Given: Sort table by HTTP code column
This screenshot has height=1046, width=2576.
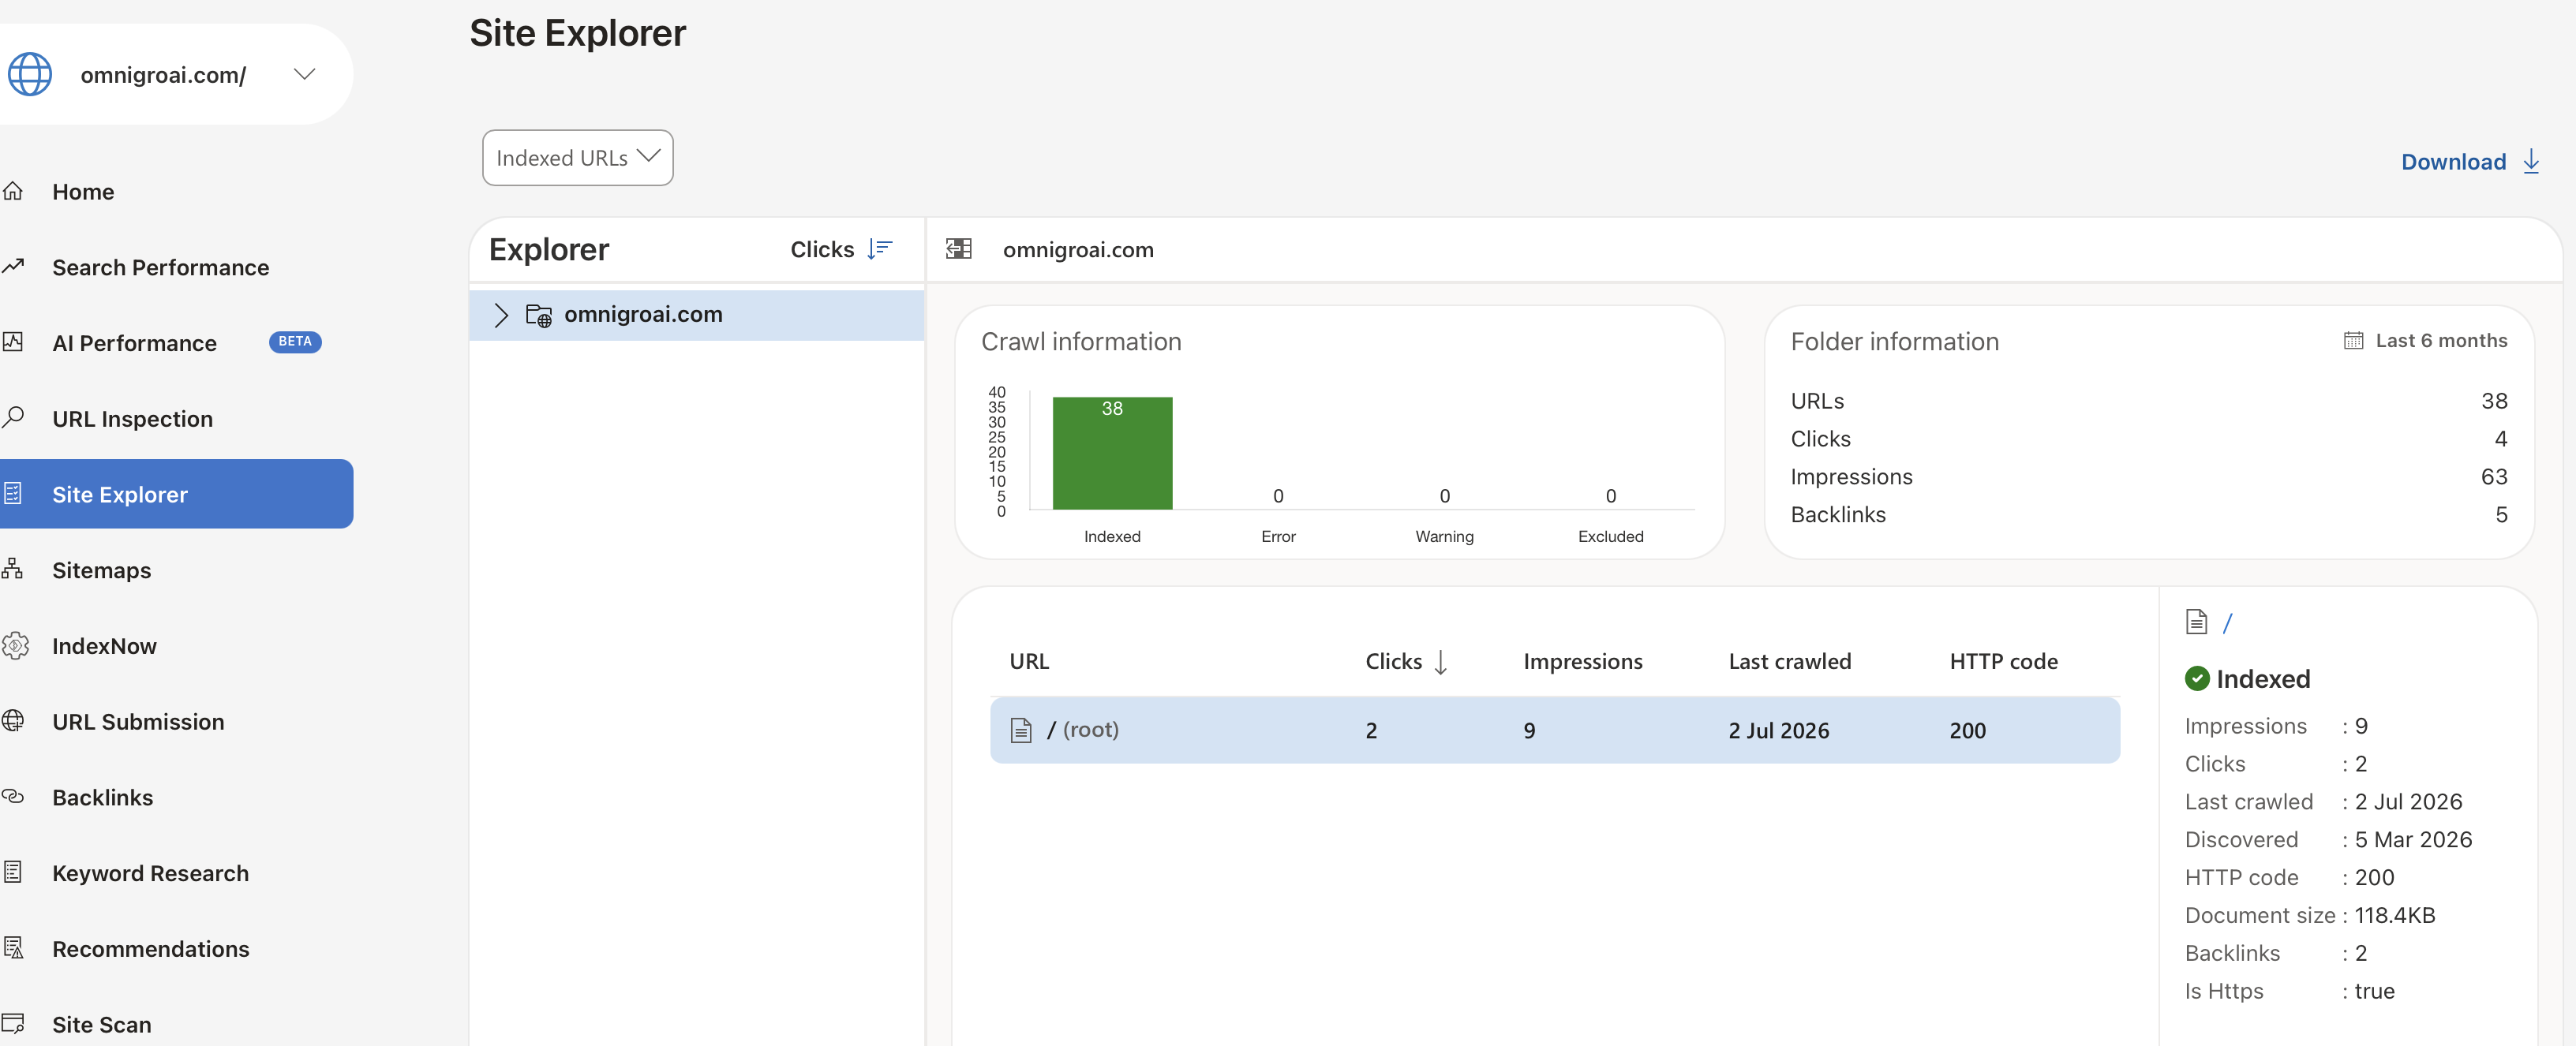Looking at the screenshot, I should [2003, 661].
